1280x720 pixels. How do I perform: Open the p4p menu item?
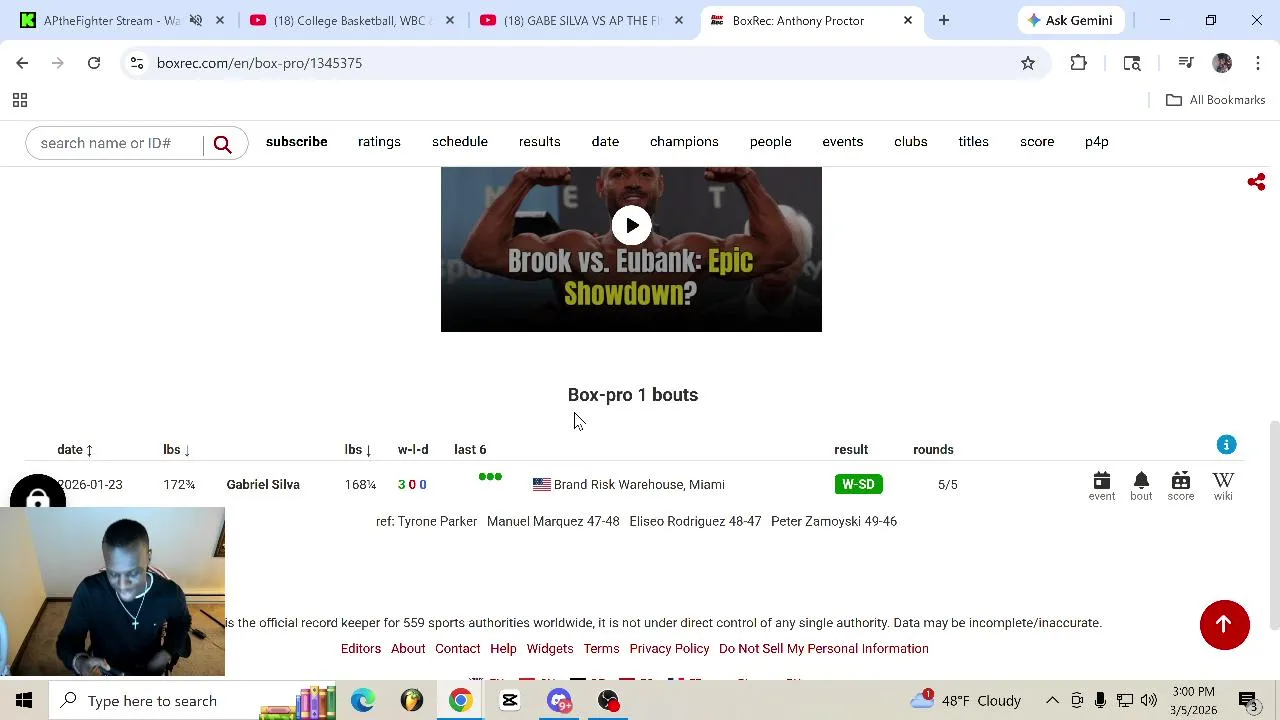1096,142
